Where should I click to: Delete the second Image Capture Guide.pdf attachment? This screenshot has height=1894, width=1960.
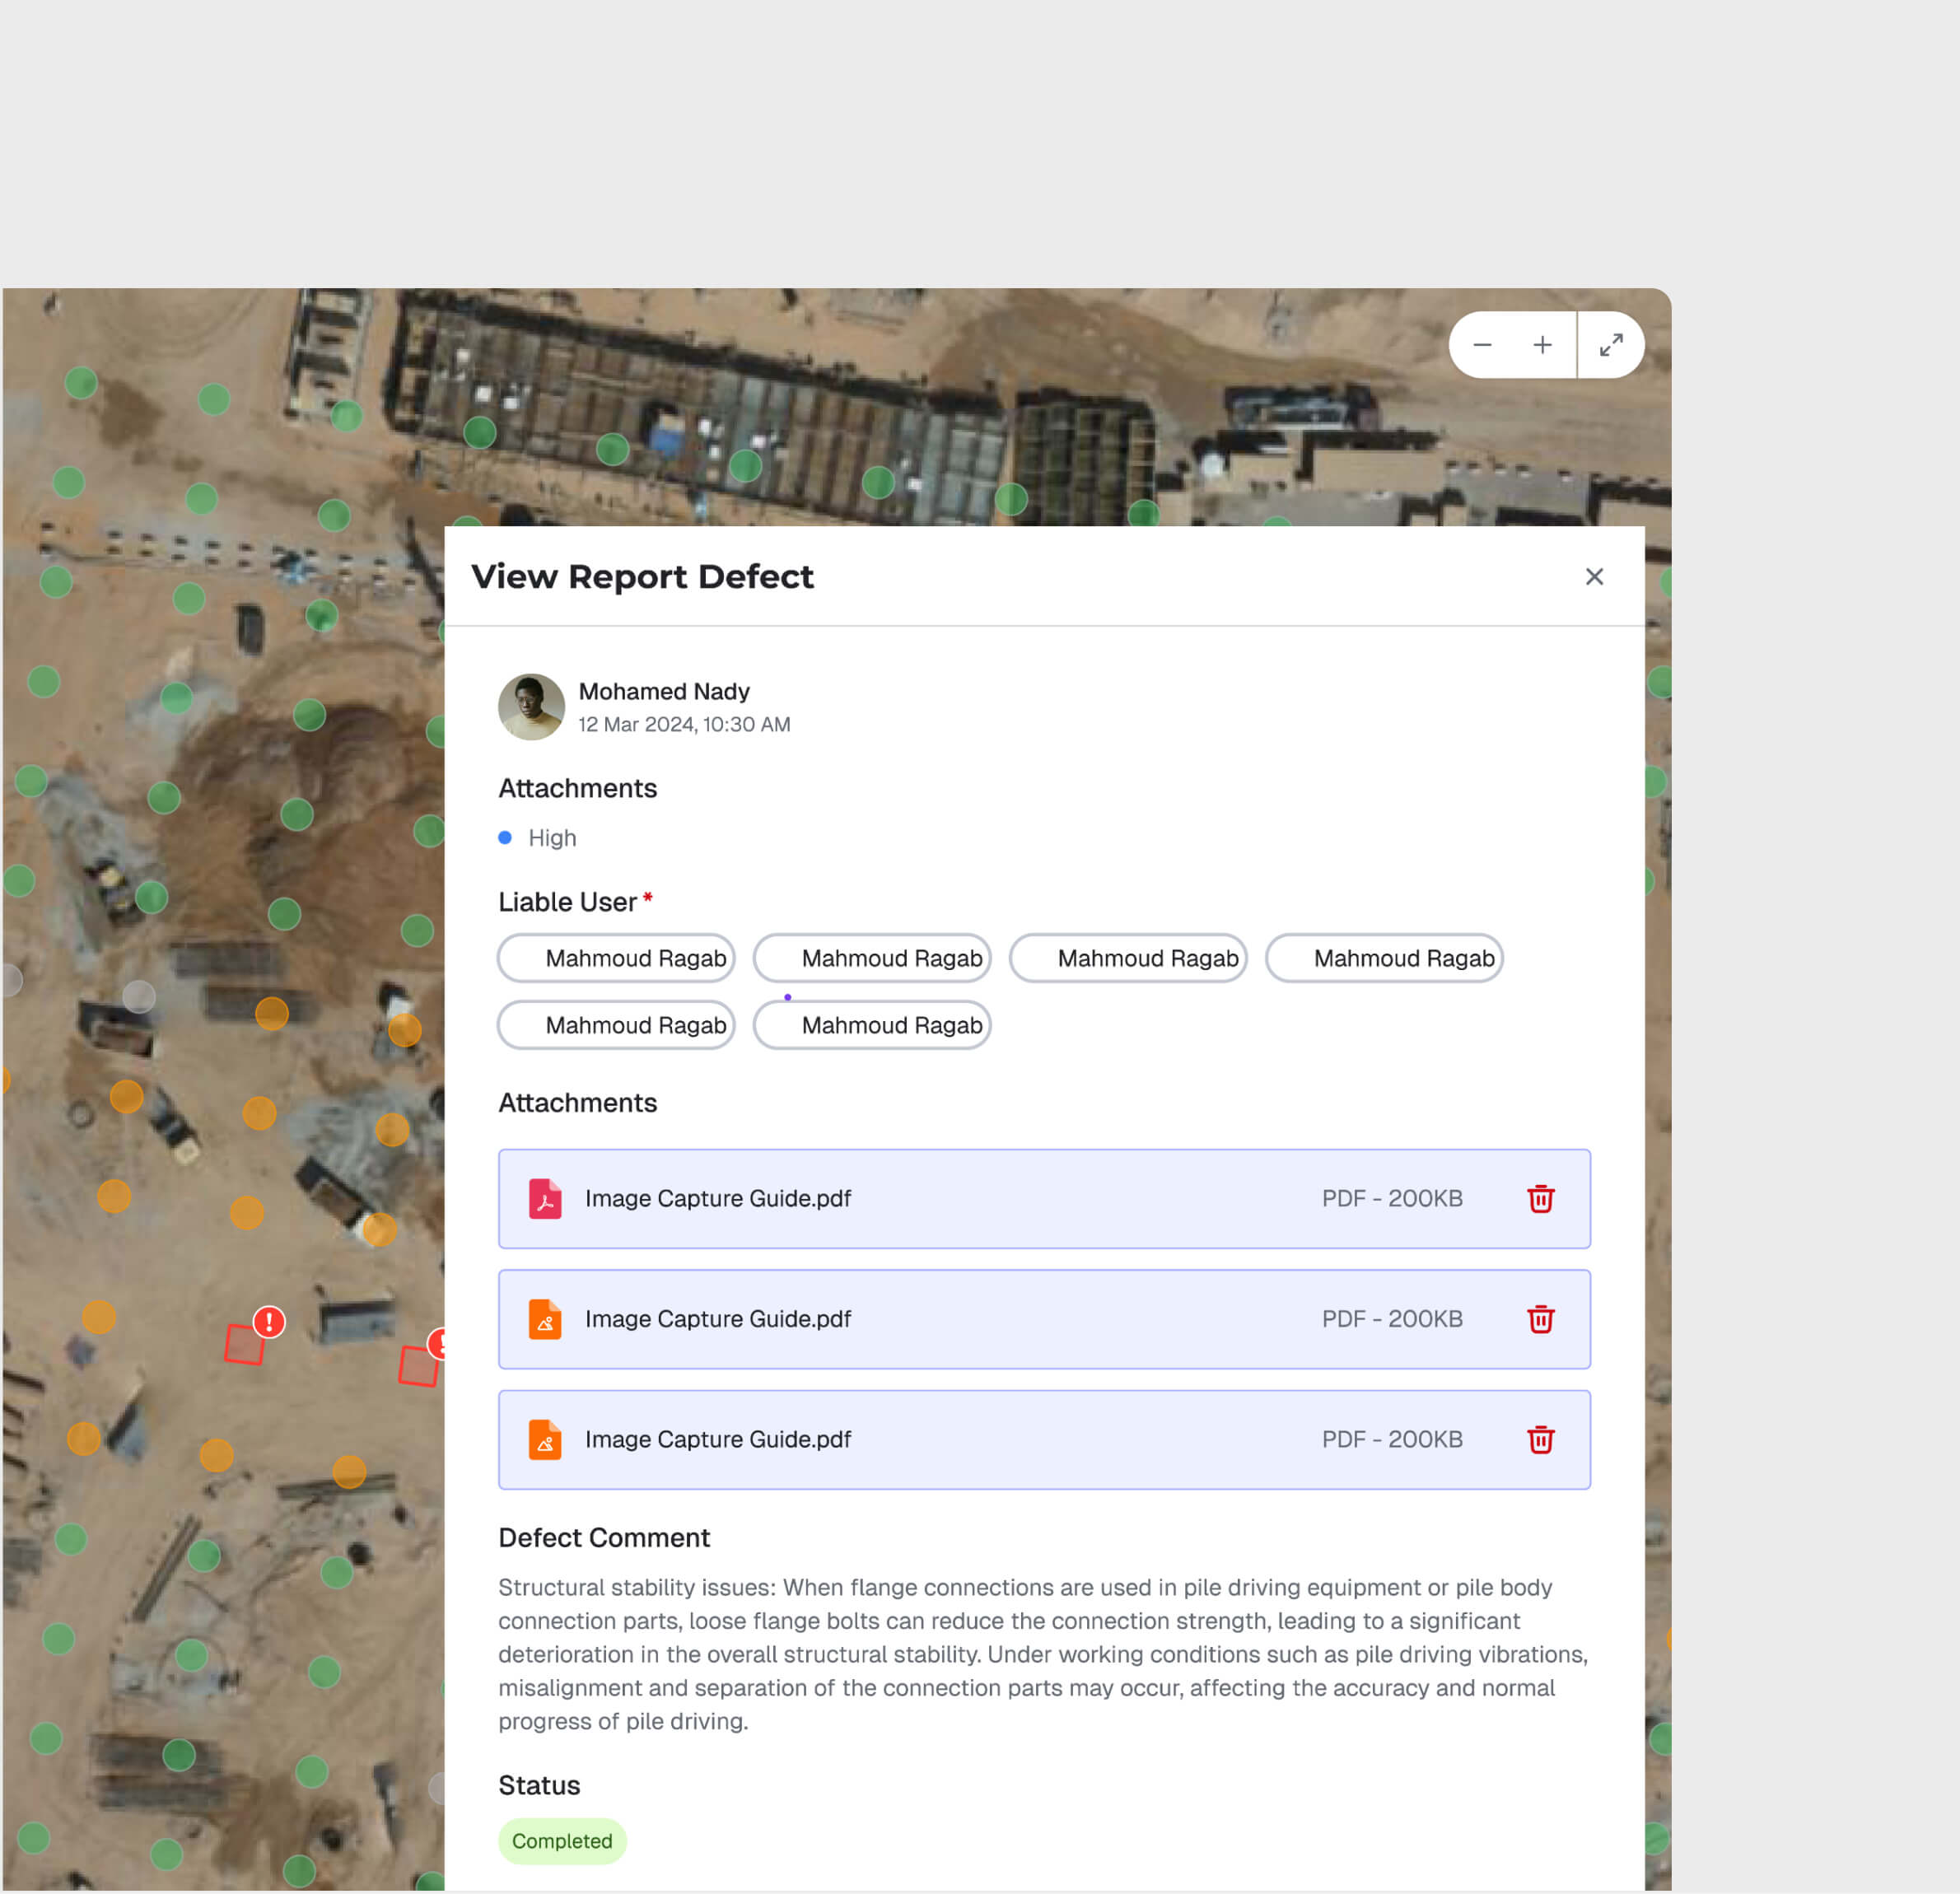(1540, 1319)
